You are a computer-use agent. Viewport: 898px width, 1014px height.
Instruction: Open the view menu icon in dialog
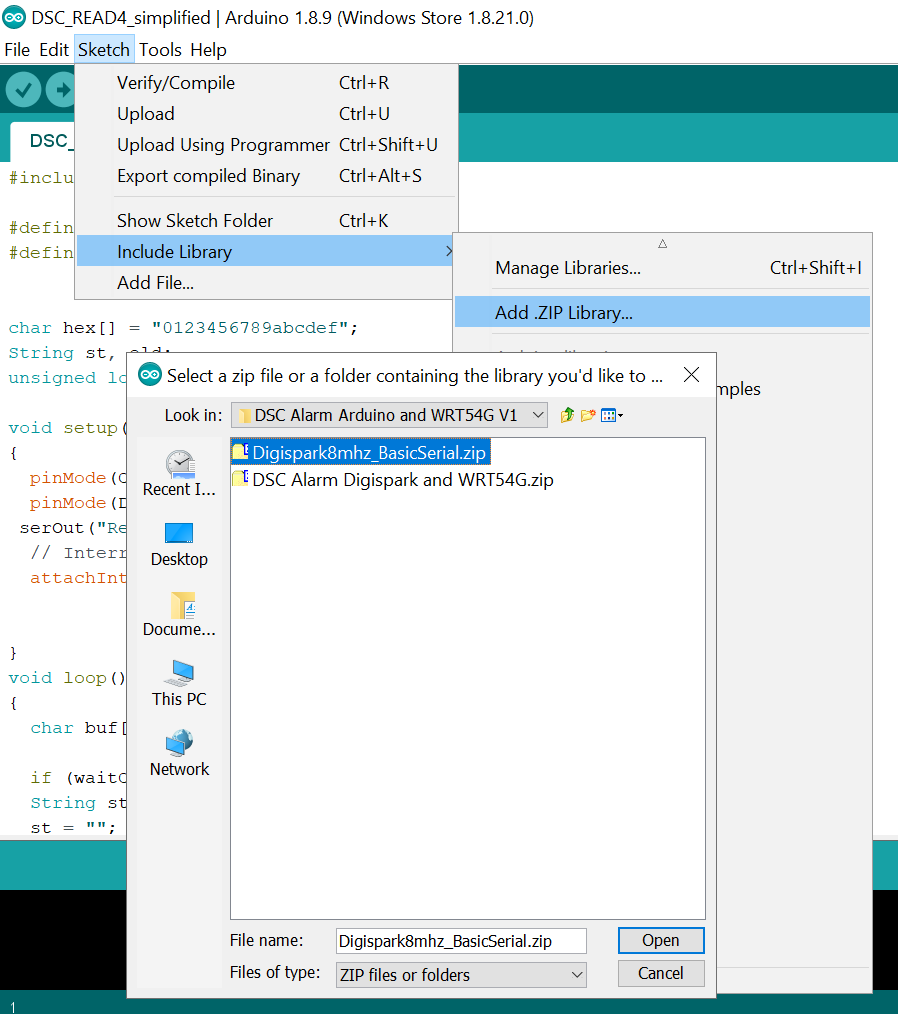click(x=612, y=415)
